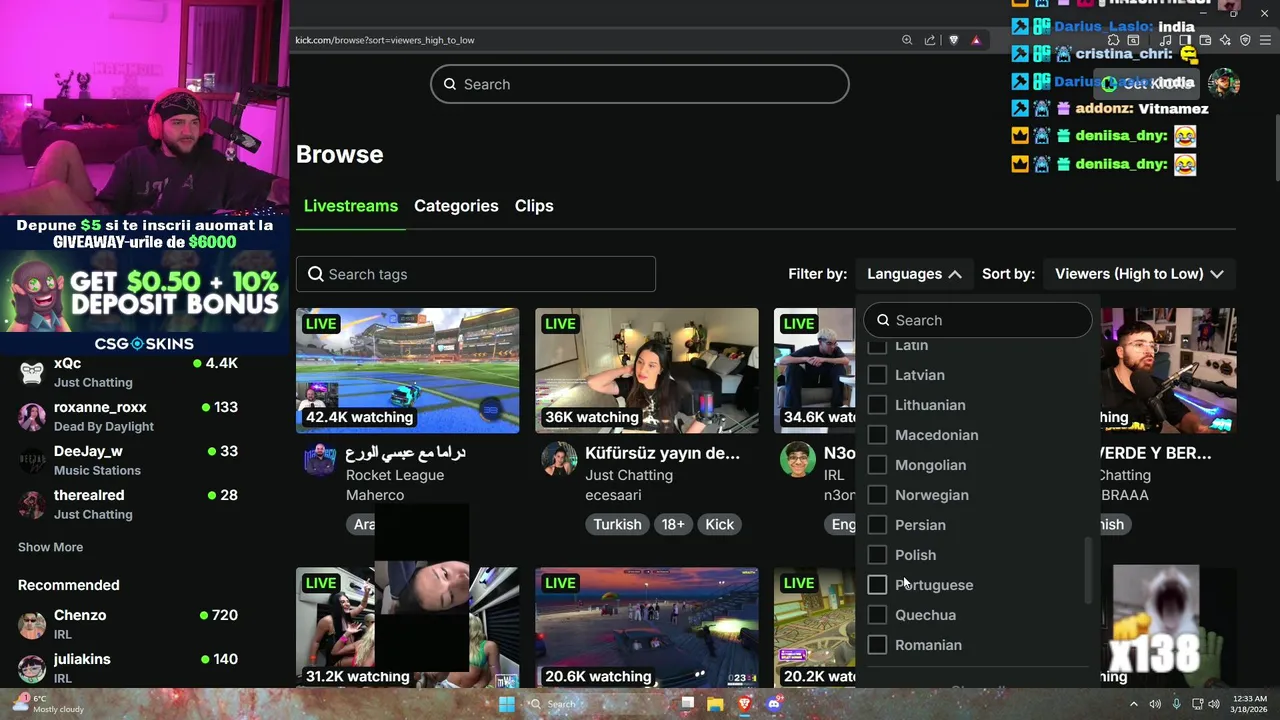Expand sidebar with Show More
The height and width of the screenshot is (720, 1280).
(50, 547)
